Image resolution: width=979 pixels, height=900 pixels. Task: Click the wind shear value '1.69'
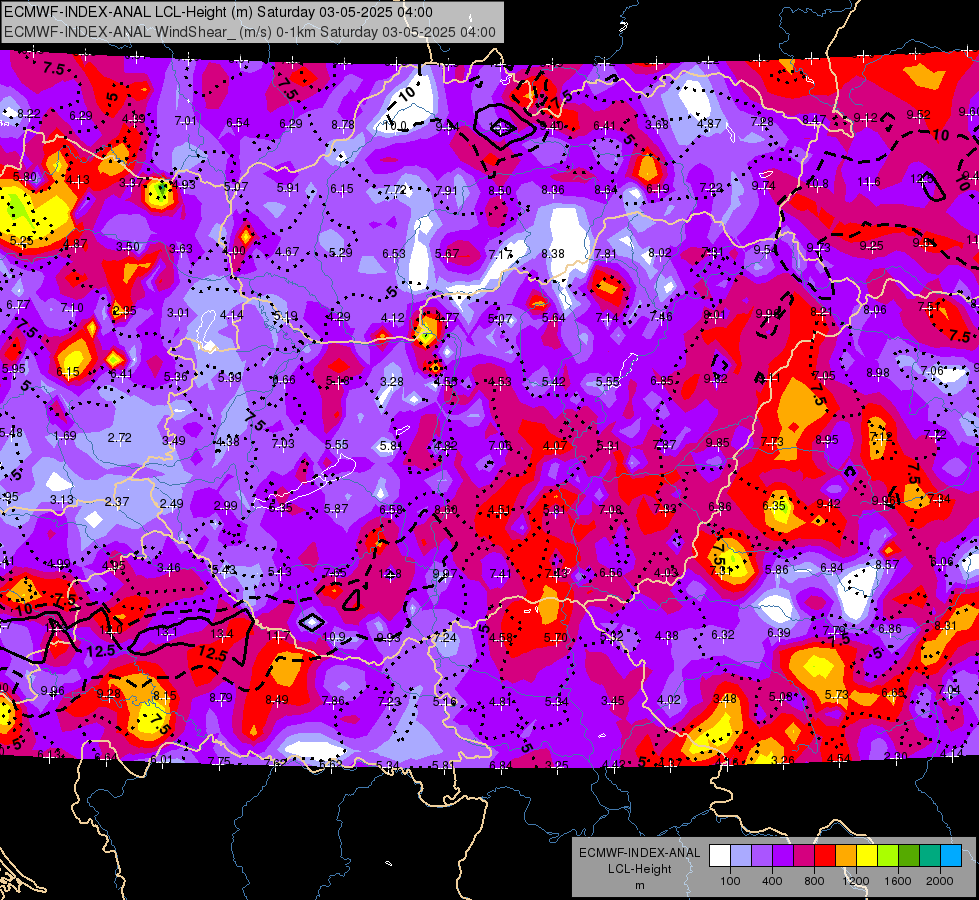point(65,436)
